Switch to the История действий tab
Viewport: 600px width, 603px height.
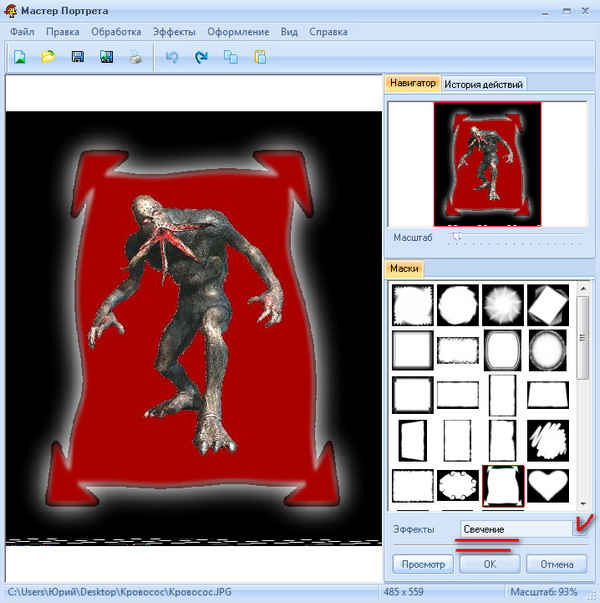(484, 84)
